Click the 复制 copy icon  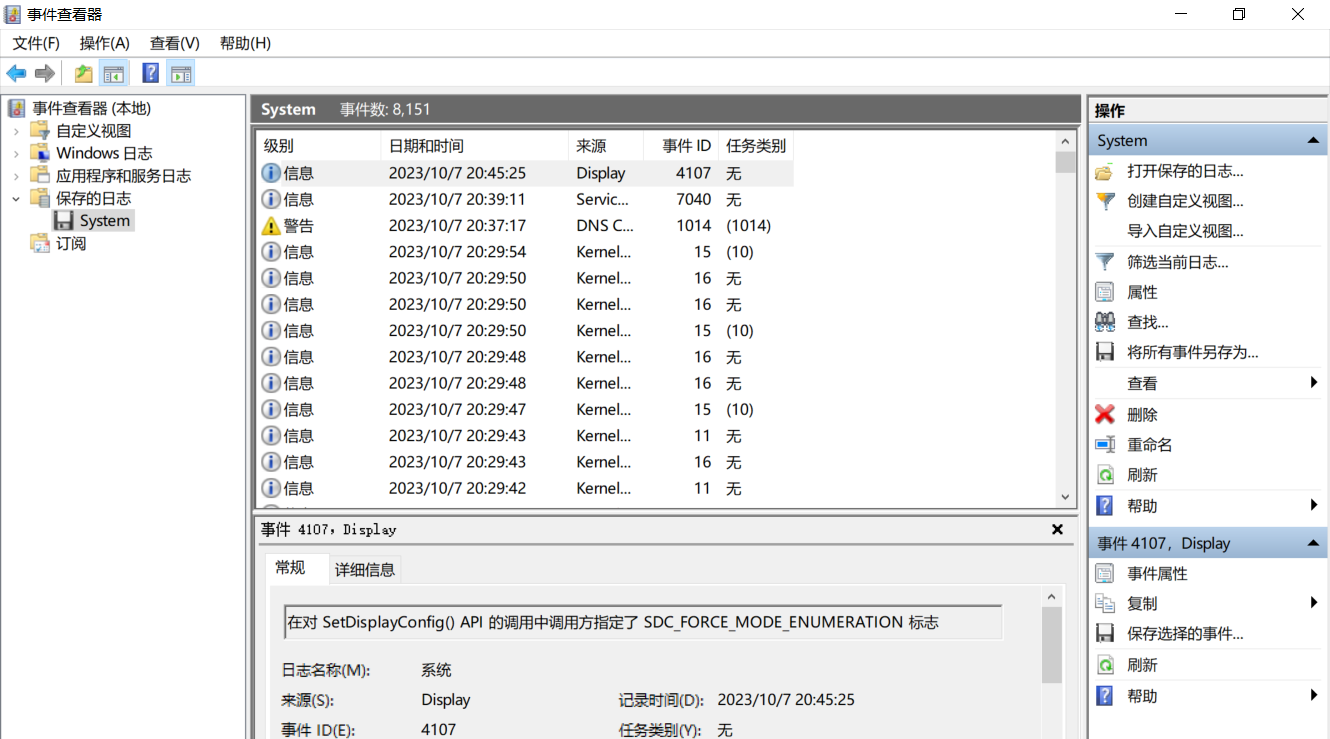coord(1105,604)
